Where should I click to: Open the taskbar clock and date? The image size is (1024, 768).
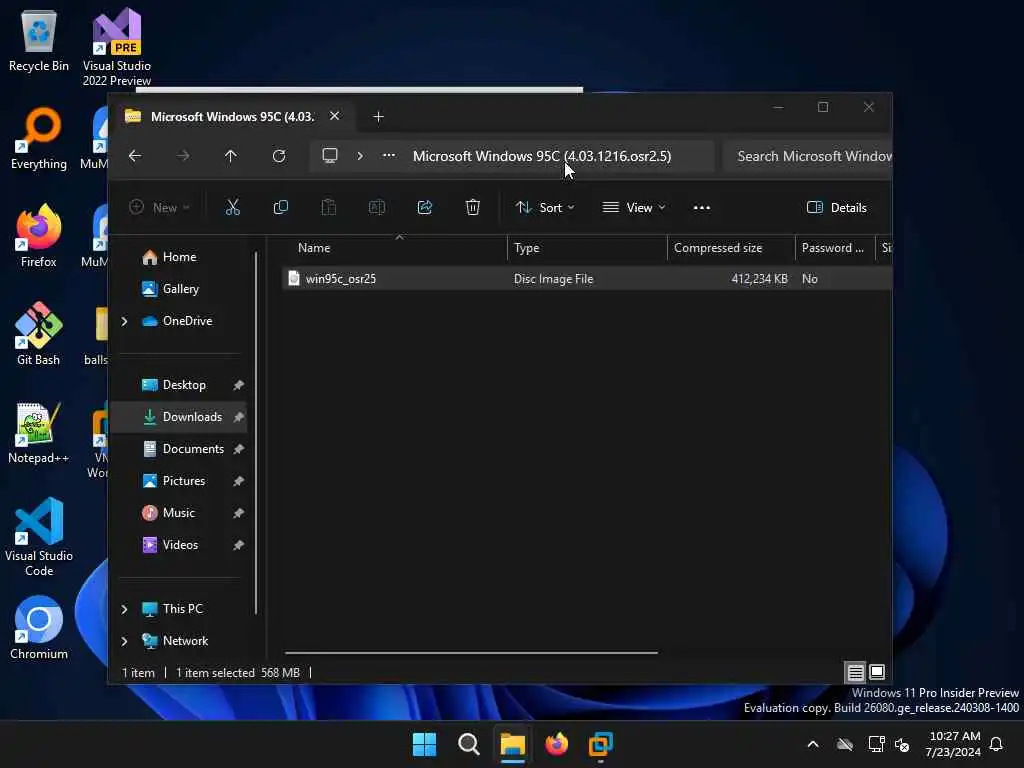[953, 744]
